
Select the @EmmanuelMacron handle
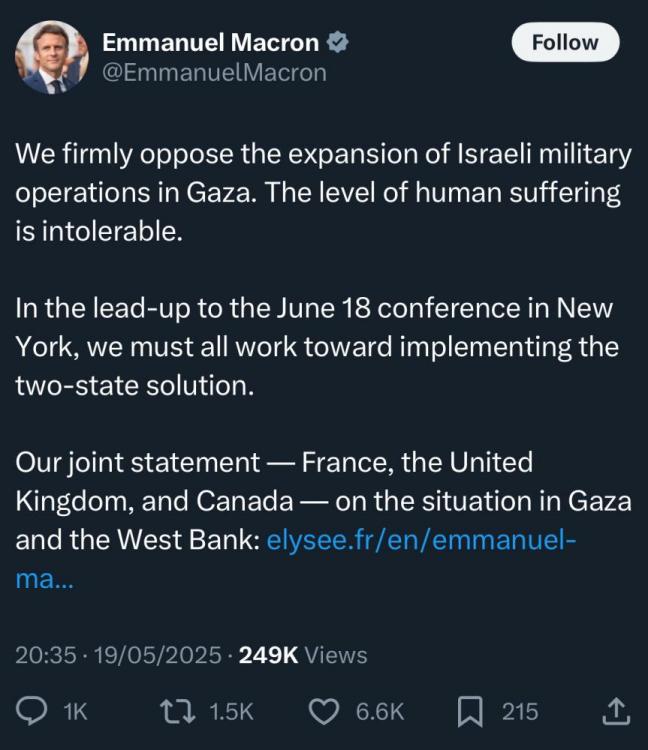tap(214, 73)
